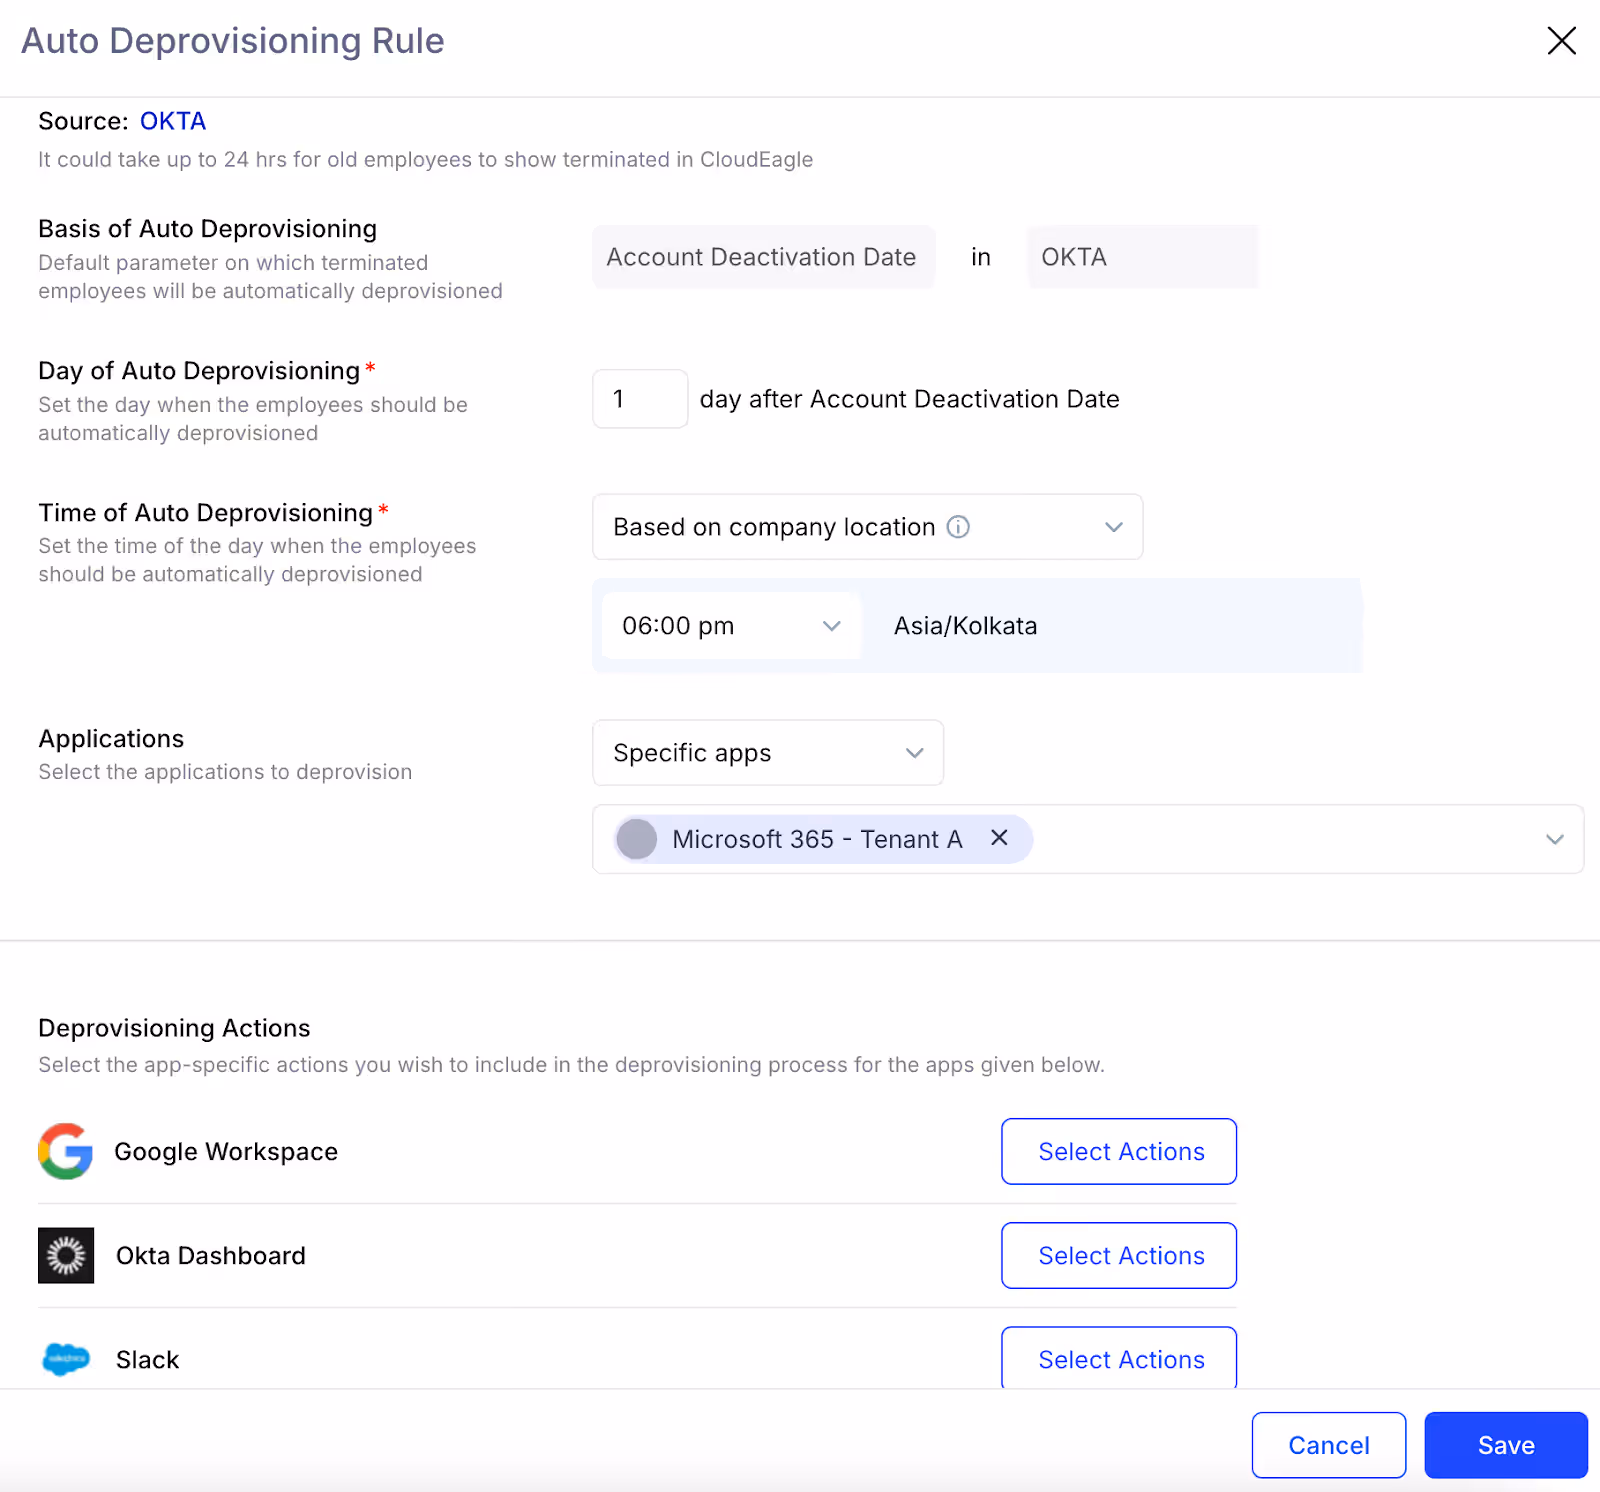Close the Auto Deprovisioning Rule dialog
The image size is (1600, 1492).
(x=1561, y=41)
